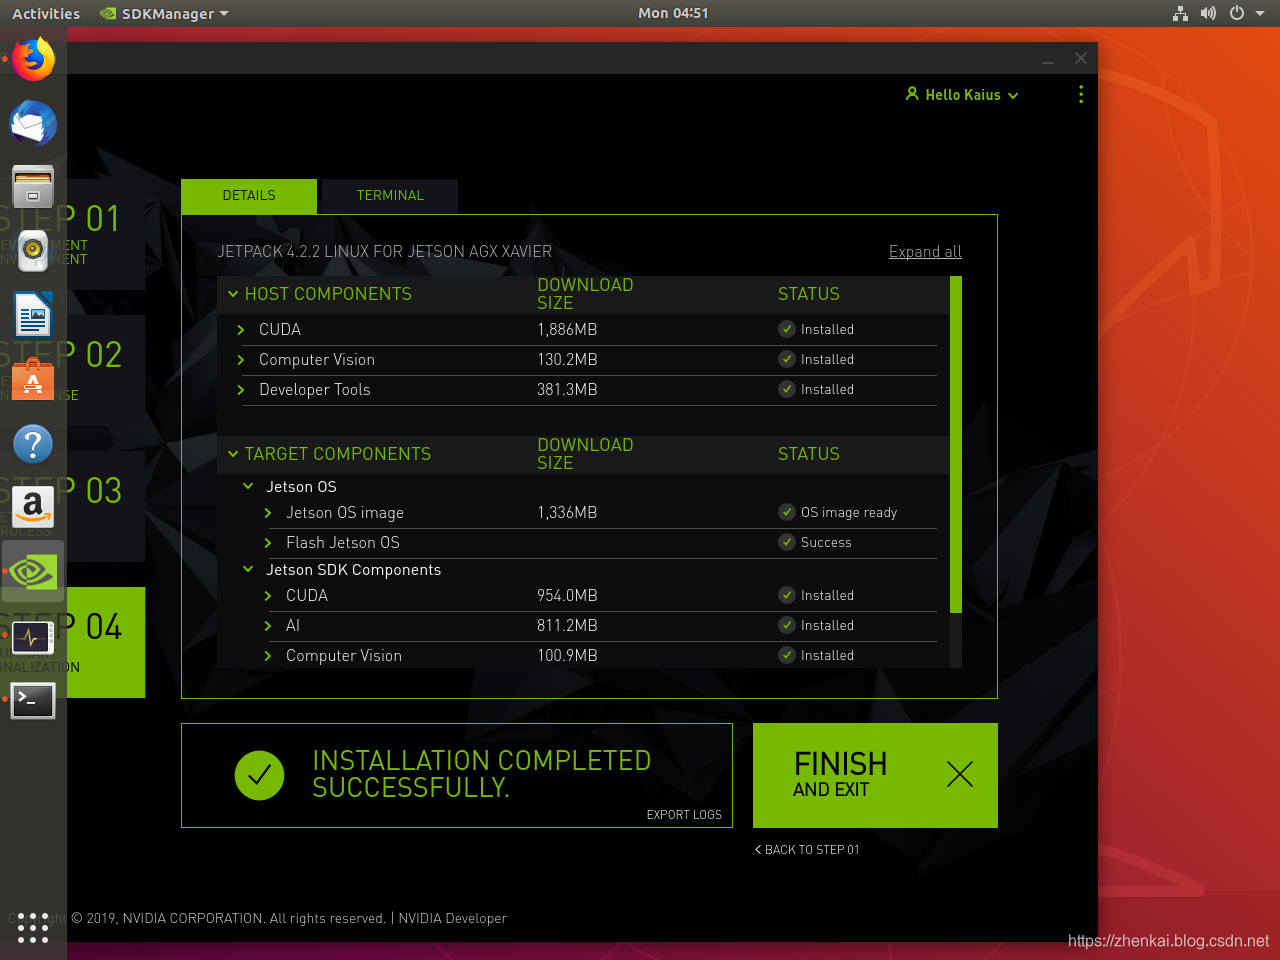Select the NVIDIA SDKManager dock icon
The height and width of the screenshot is (960, 1280).
click(x=33, y=571)
